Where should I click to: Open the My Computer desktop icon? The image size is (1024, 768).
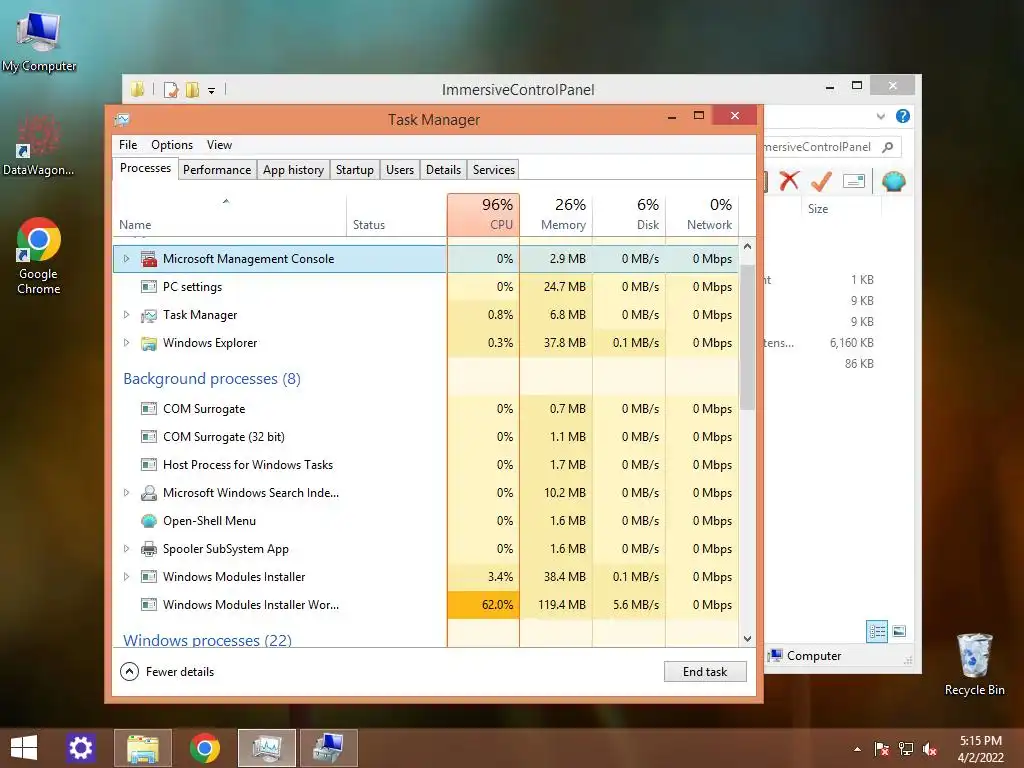click(x=39, y=41)
